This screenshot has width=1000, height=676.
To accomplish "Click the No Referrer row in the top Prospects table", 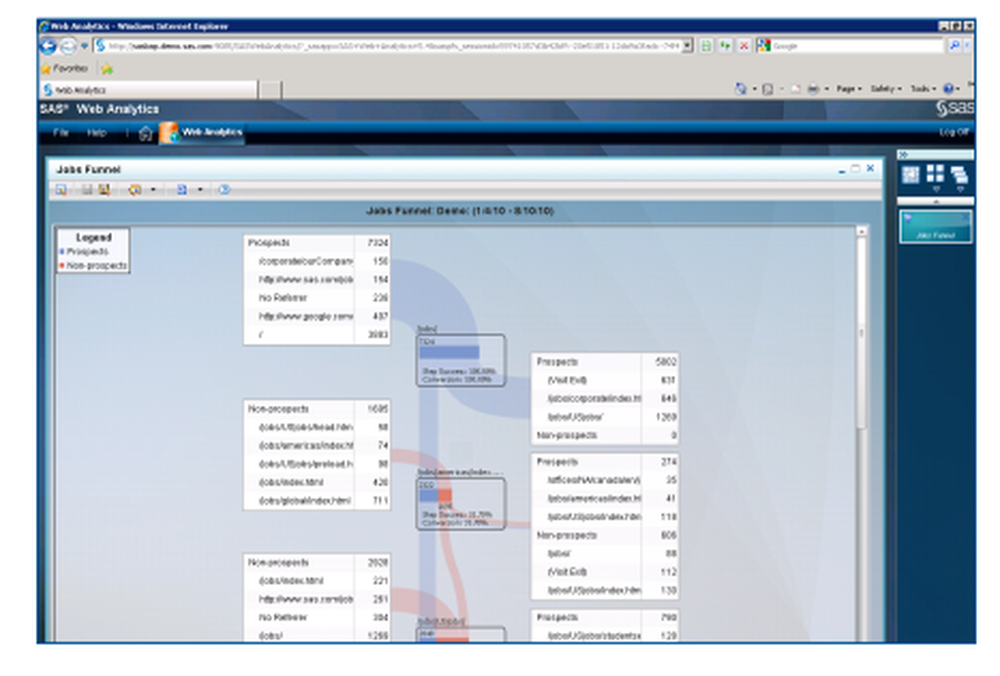I will click(x=316, y=298).
